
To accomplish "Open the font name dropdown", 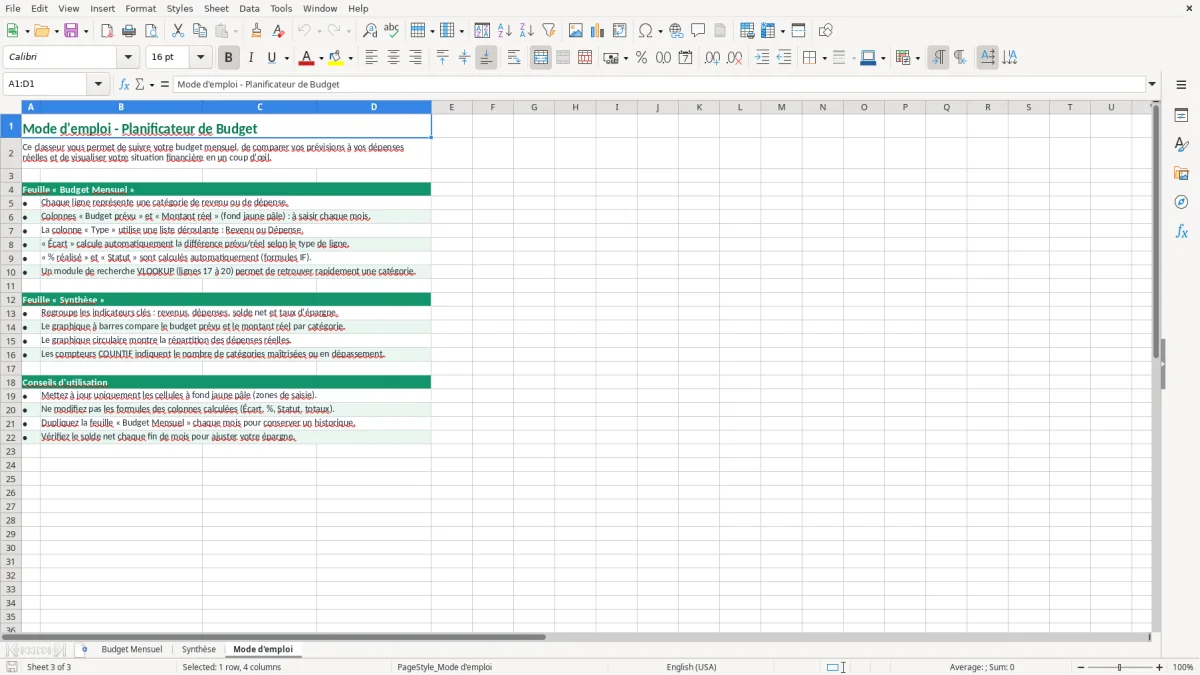I will pos(128,58).
